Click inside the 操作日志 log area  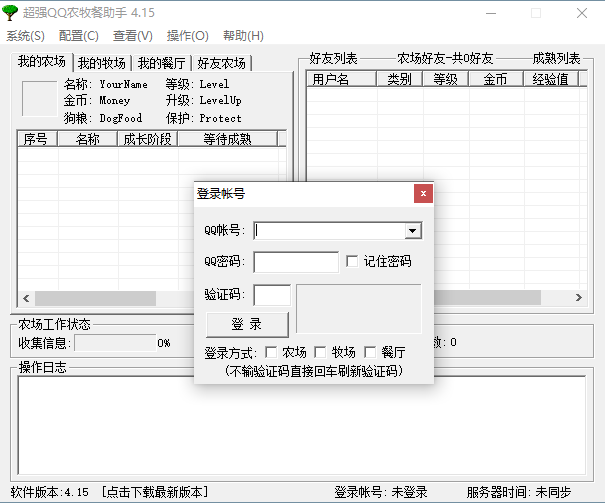click(x=302, y=425)
